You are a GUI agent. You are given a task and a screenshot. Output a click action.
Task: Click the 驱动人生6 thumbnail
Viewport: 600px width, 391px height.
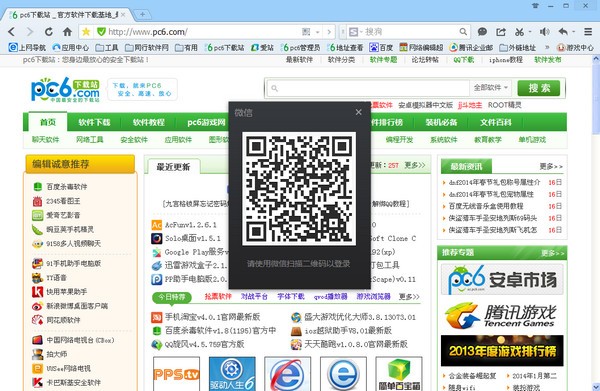tap(232, 374)
